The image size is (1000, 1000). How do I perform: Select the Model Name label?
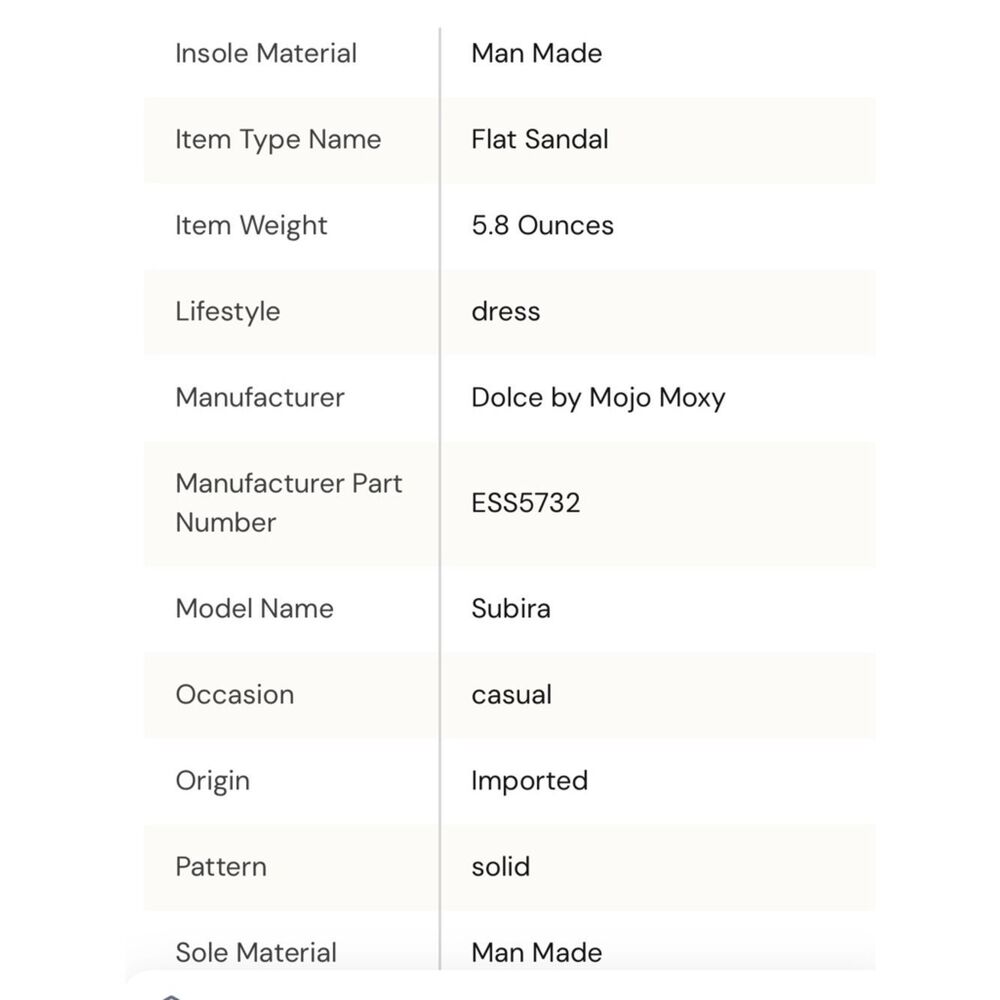pyautogui.click(x=254, y=608)
